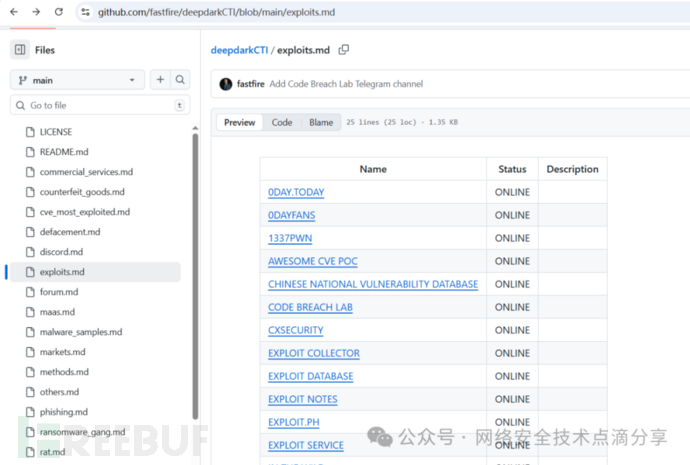Open cve_most_exploited.md file
Image resolution: width=690 pixels, height=465 pixels.
pyautogui.click(x=85, y=212)
